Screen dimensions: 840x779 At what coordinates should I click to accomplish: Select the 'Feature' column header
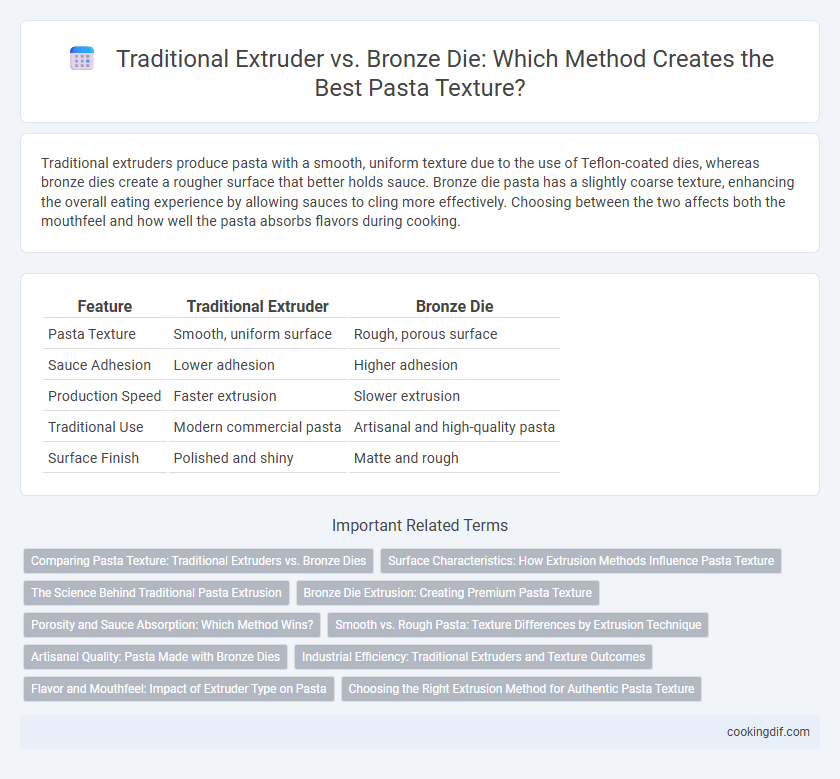click(104, 306)
